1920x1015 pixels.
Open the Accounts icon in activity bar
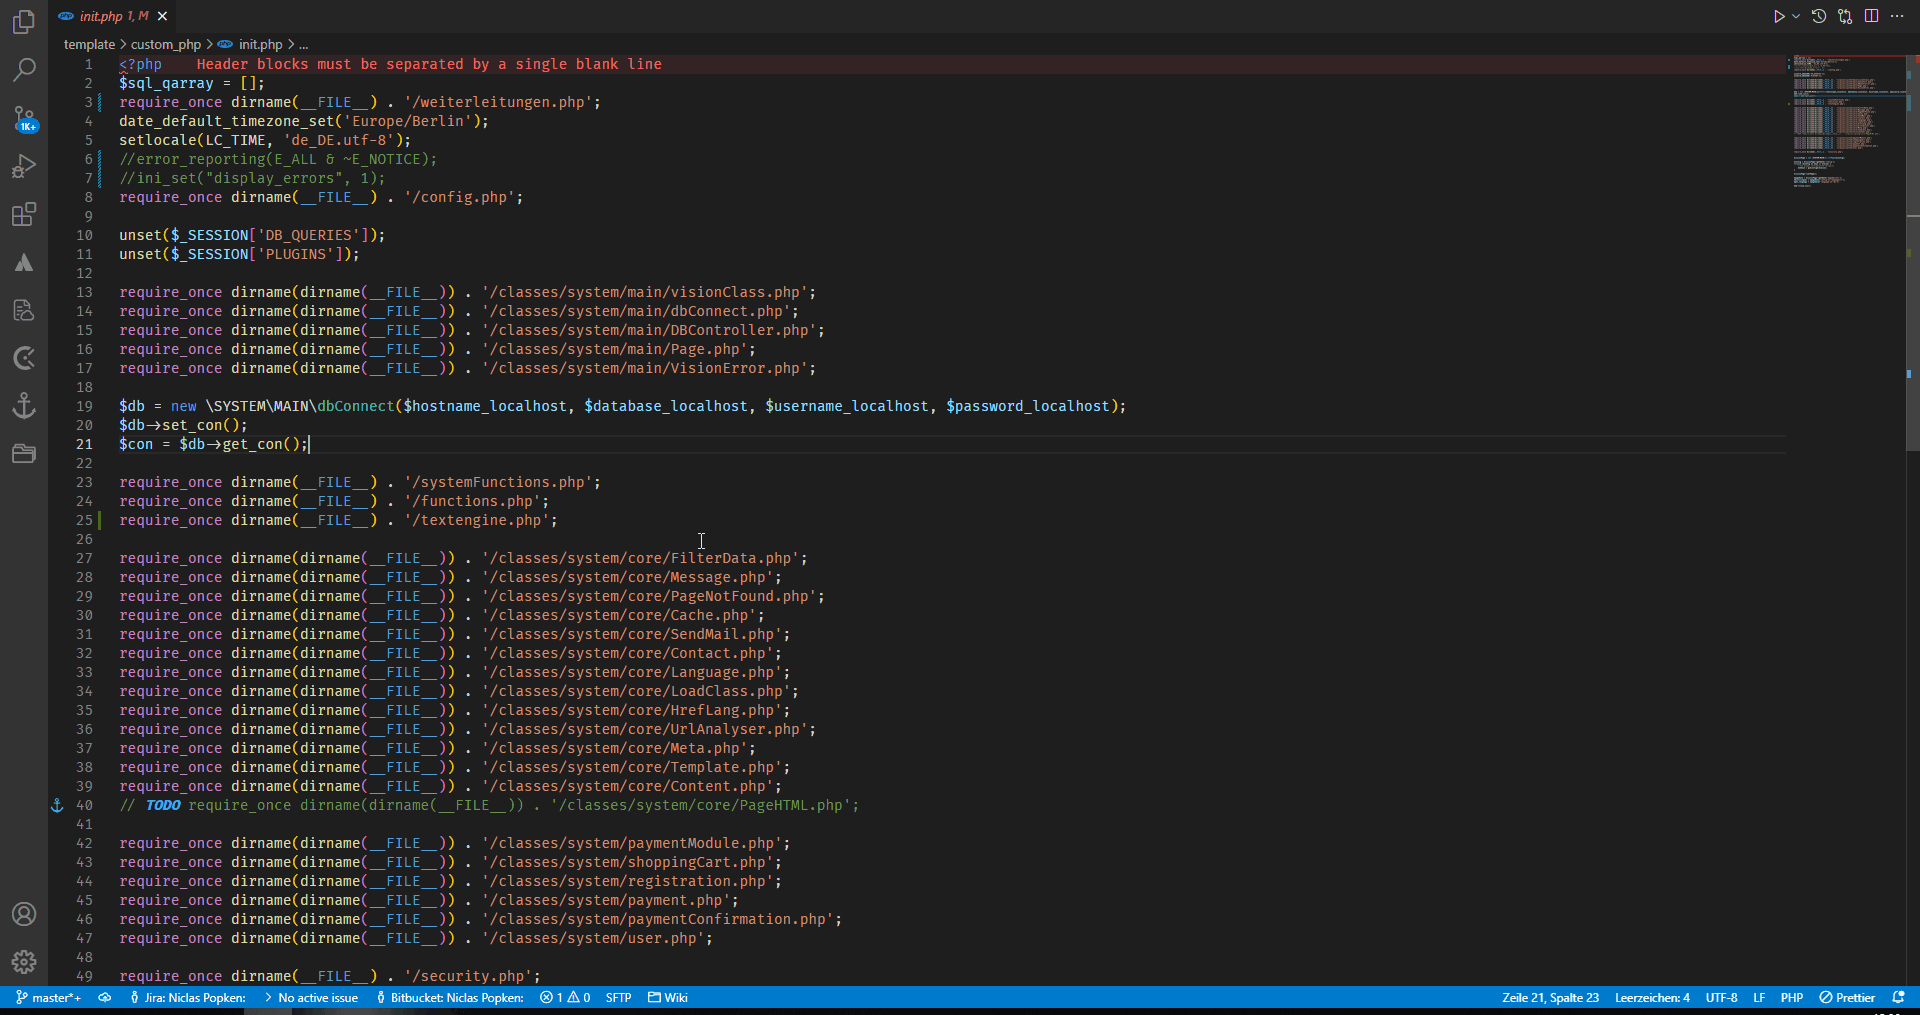point(24,914)
